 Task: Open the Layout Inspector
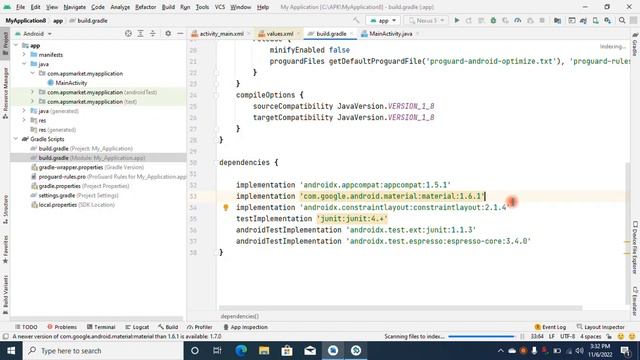(x=600, y=327)
